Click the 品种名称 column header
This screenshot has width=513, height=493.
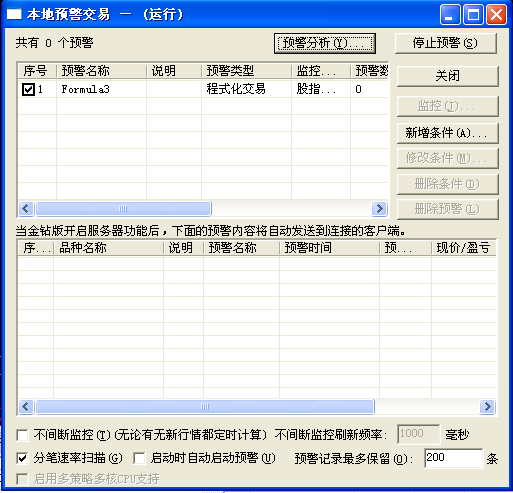pos(108,248)
